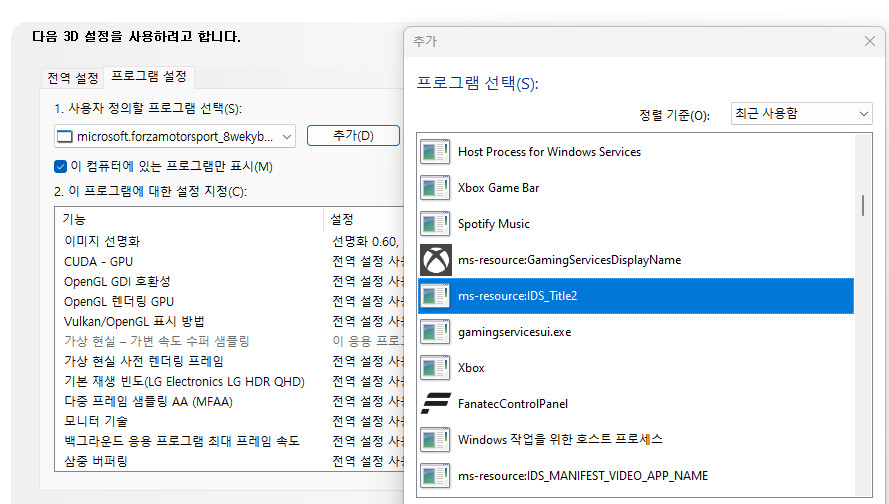Click the greyed 가상 현실 – 가변 속도 수퍼 샘플링 row
This screenshot has width=889, height=504.
230,341
